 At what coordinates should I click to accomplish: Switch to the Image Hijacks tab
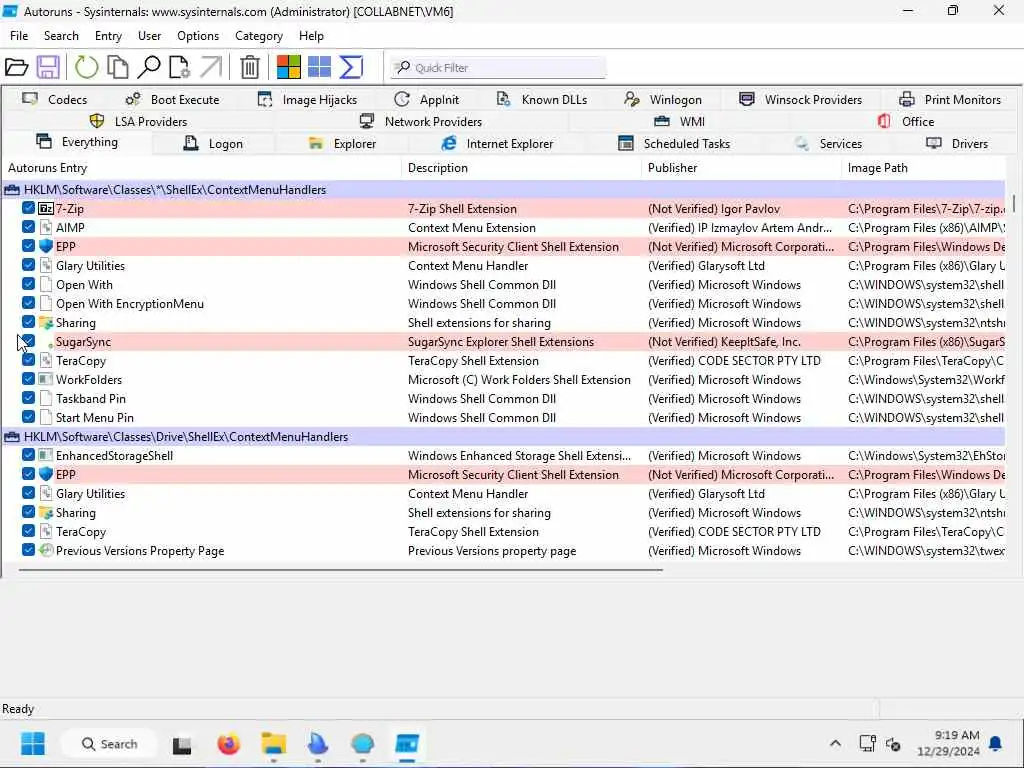307,100
